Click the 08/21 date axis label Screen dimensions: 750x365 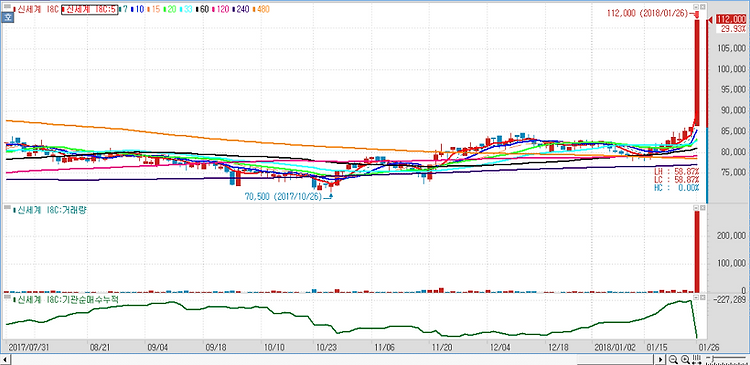99,346
